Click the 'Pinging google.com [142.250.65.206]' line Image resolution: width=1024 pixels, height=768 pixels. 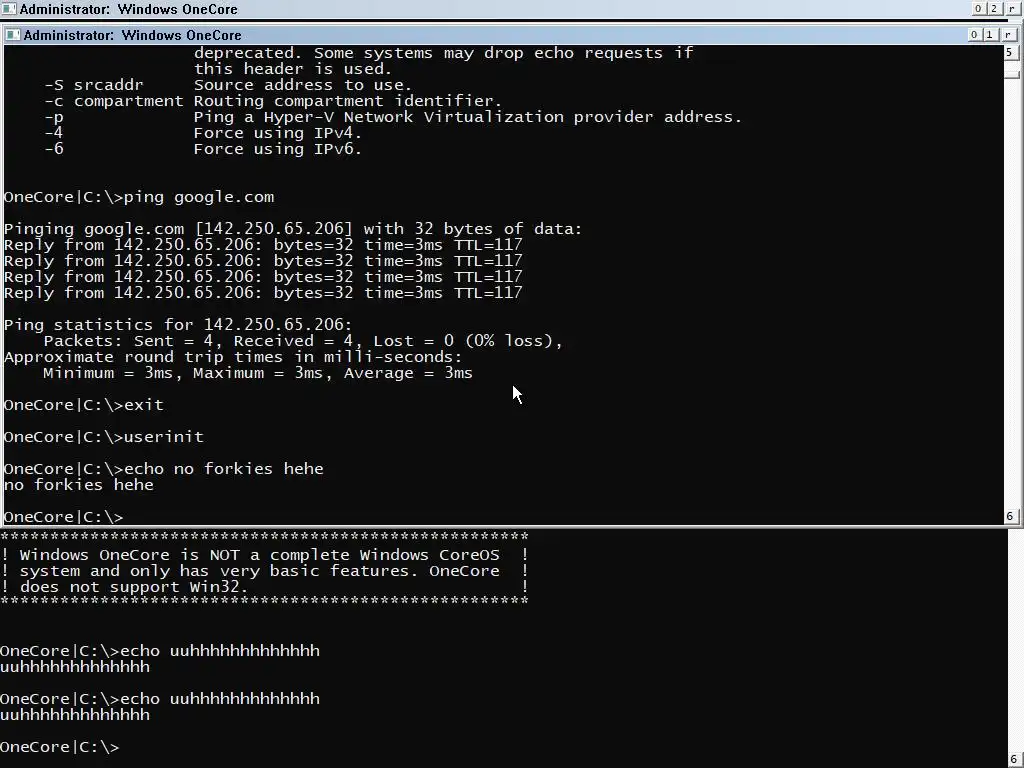pos(293,229)
